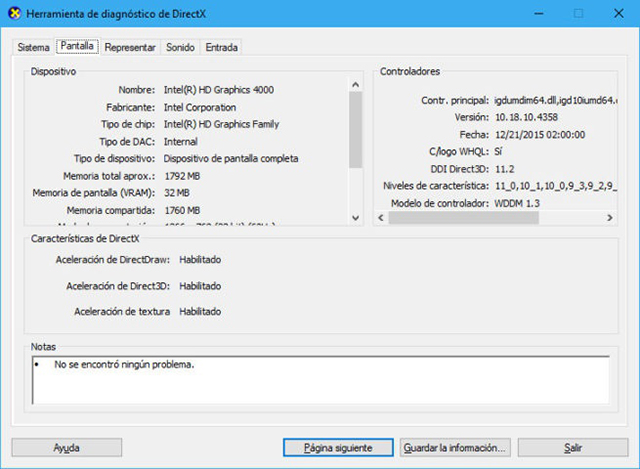The height and width of the screenshot is (469, 640).
Task: Open the Representar tab
Action: click(x=130, y=47)
